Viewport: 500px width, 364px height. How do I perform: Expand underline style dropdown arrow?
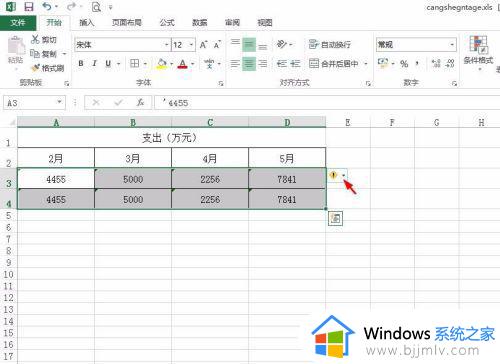click(119, 63)
